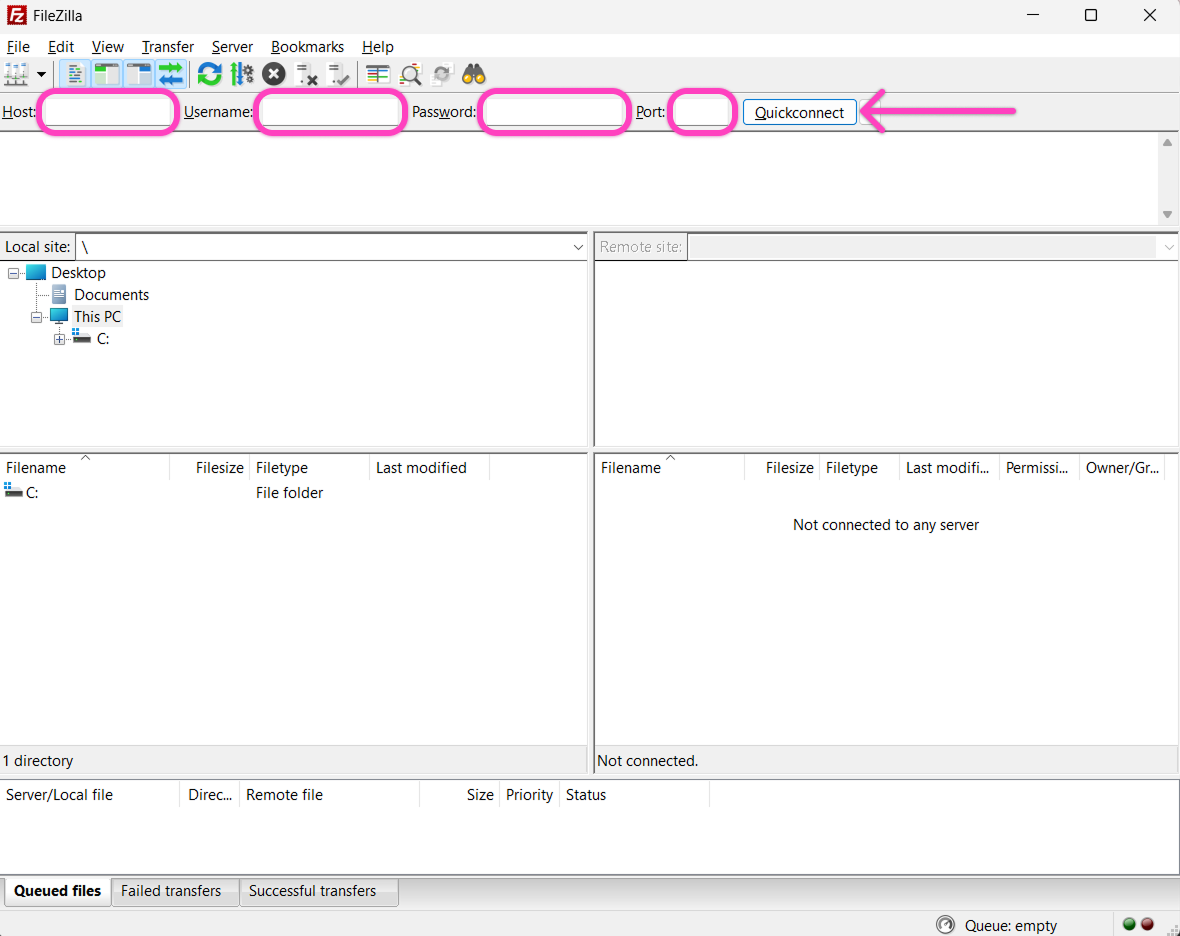Focus the Host input field
The height and width of the screenshot is (936, 1180).
(x=108, y=112)
